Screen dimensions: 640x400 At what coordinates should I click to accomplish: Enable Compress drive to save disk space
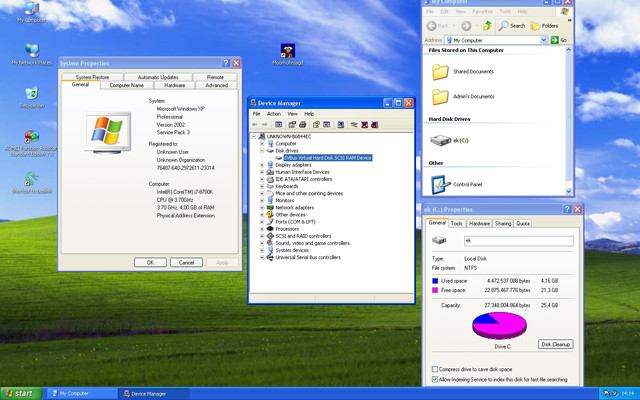[435, 369]
